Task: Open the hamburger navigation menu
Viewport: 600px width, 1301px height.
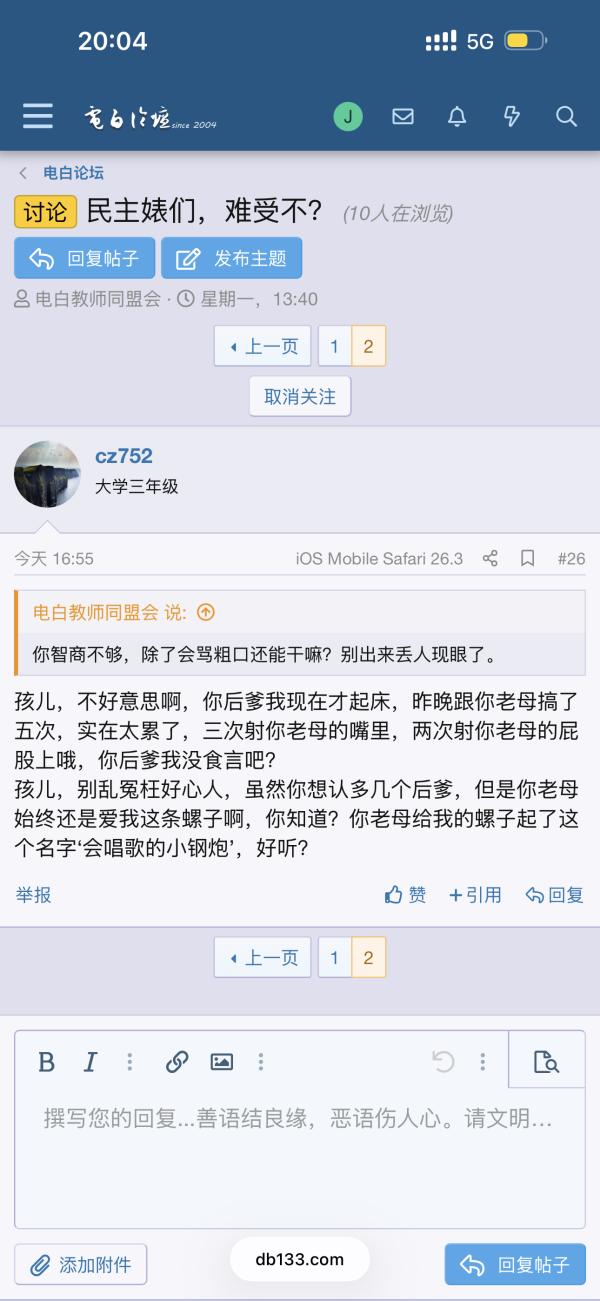Action: click(x=38, y=116)
